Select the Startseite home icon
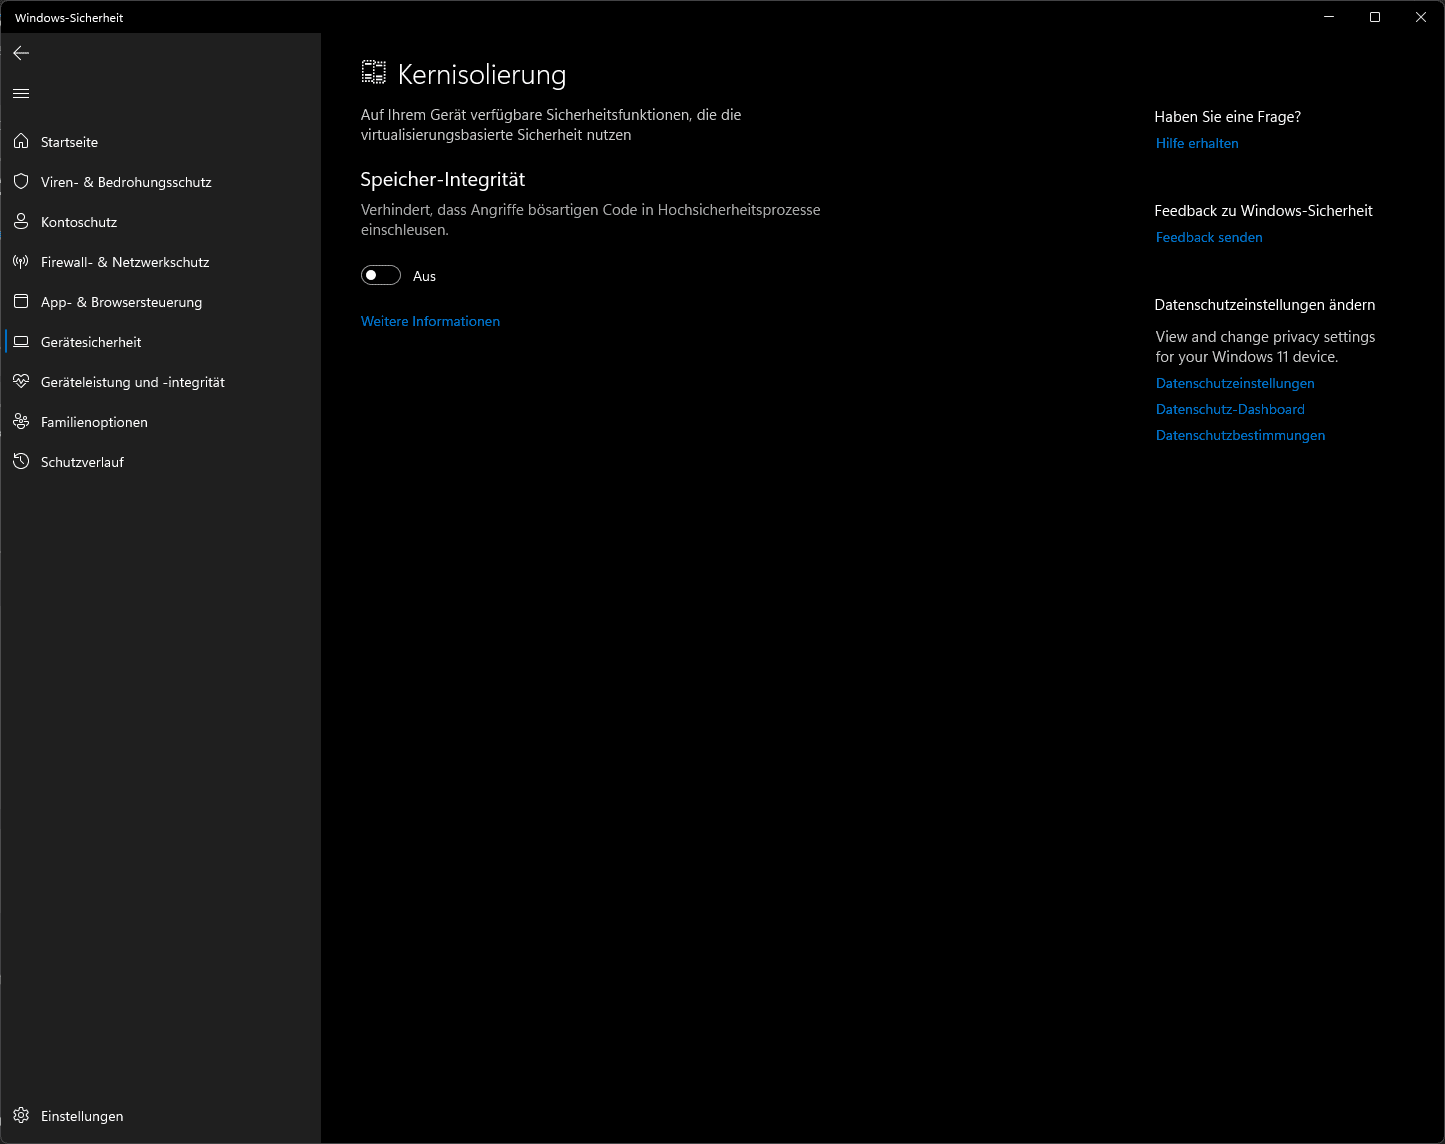The height and width of the screenshot is (1144, 1445). 21,142
